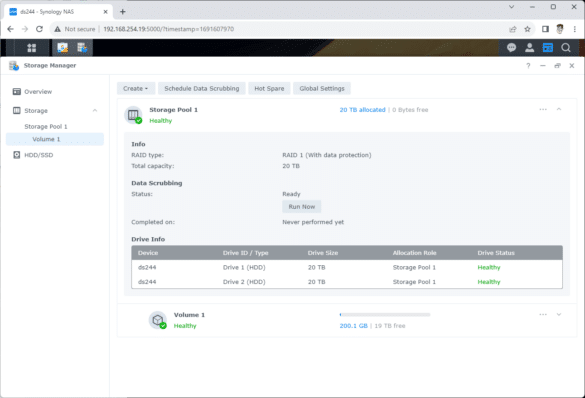The image size is (585, 398).
Task: Click the browser address bar URL
Action: click(169, 29)
